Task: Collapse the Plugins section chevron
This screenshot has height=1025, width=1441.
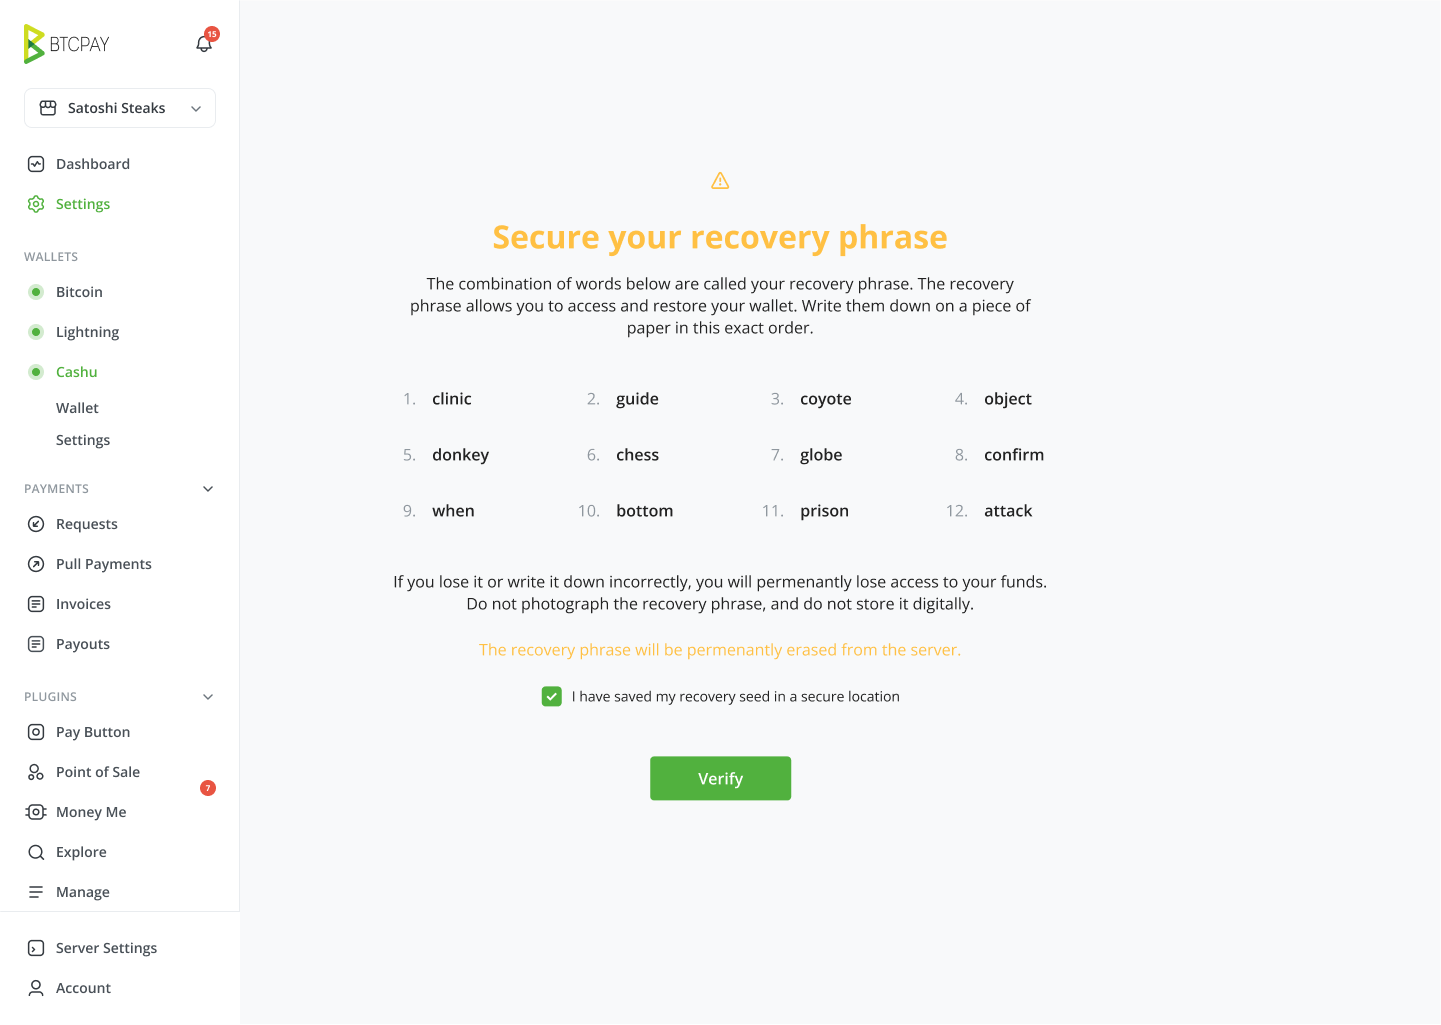Action: [x=208, y=697]
